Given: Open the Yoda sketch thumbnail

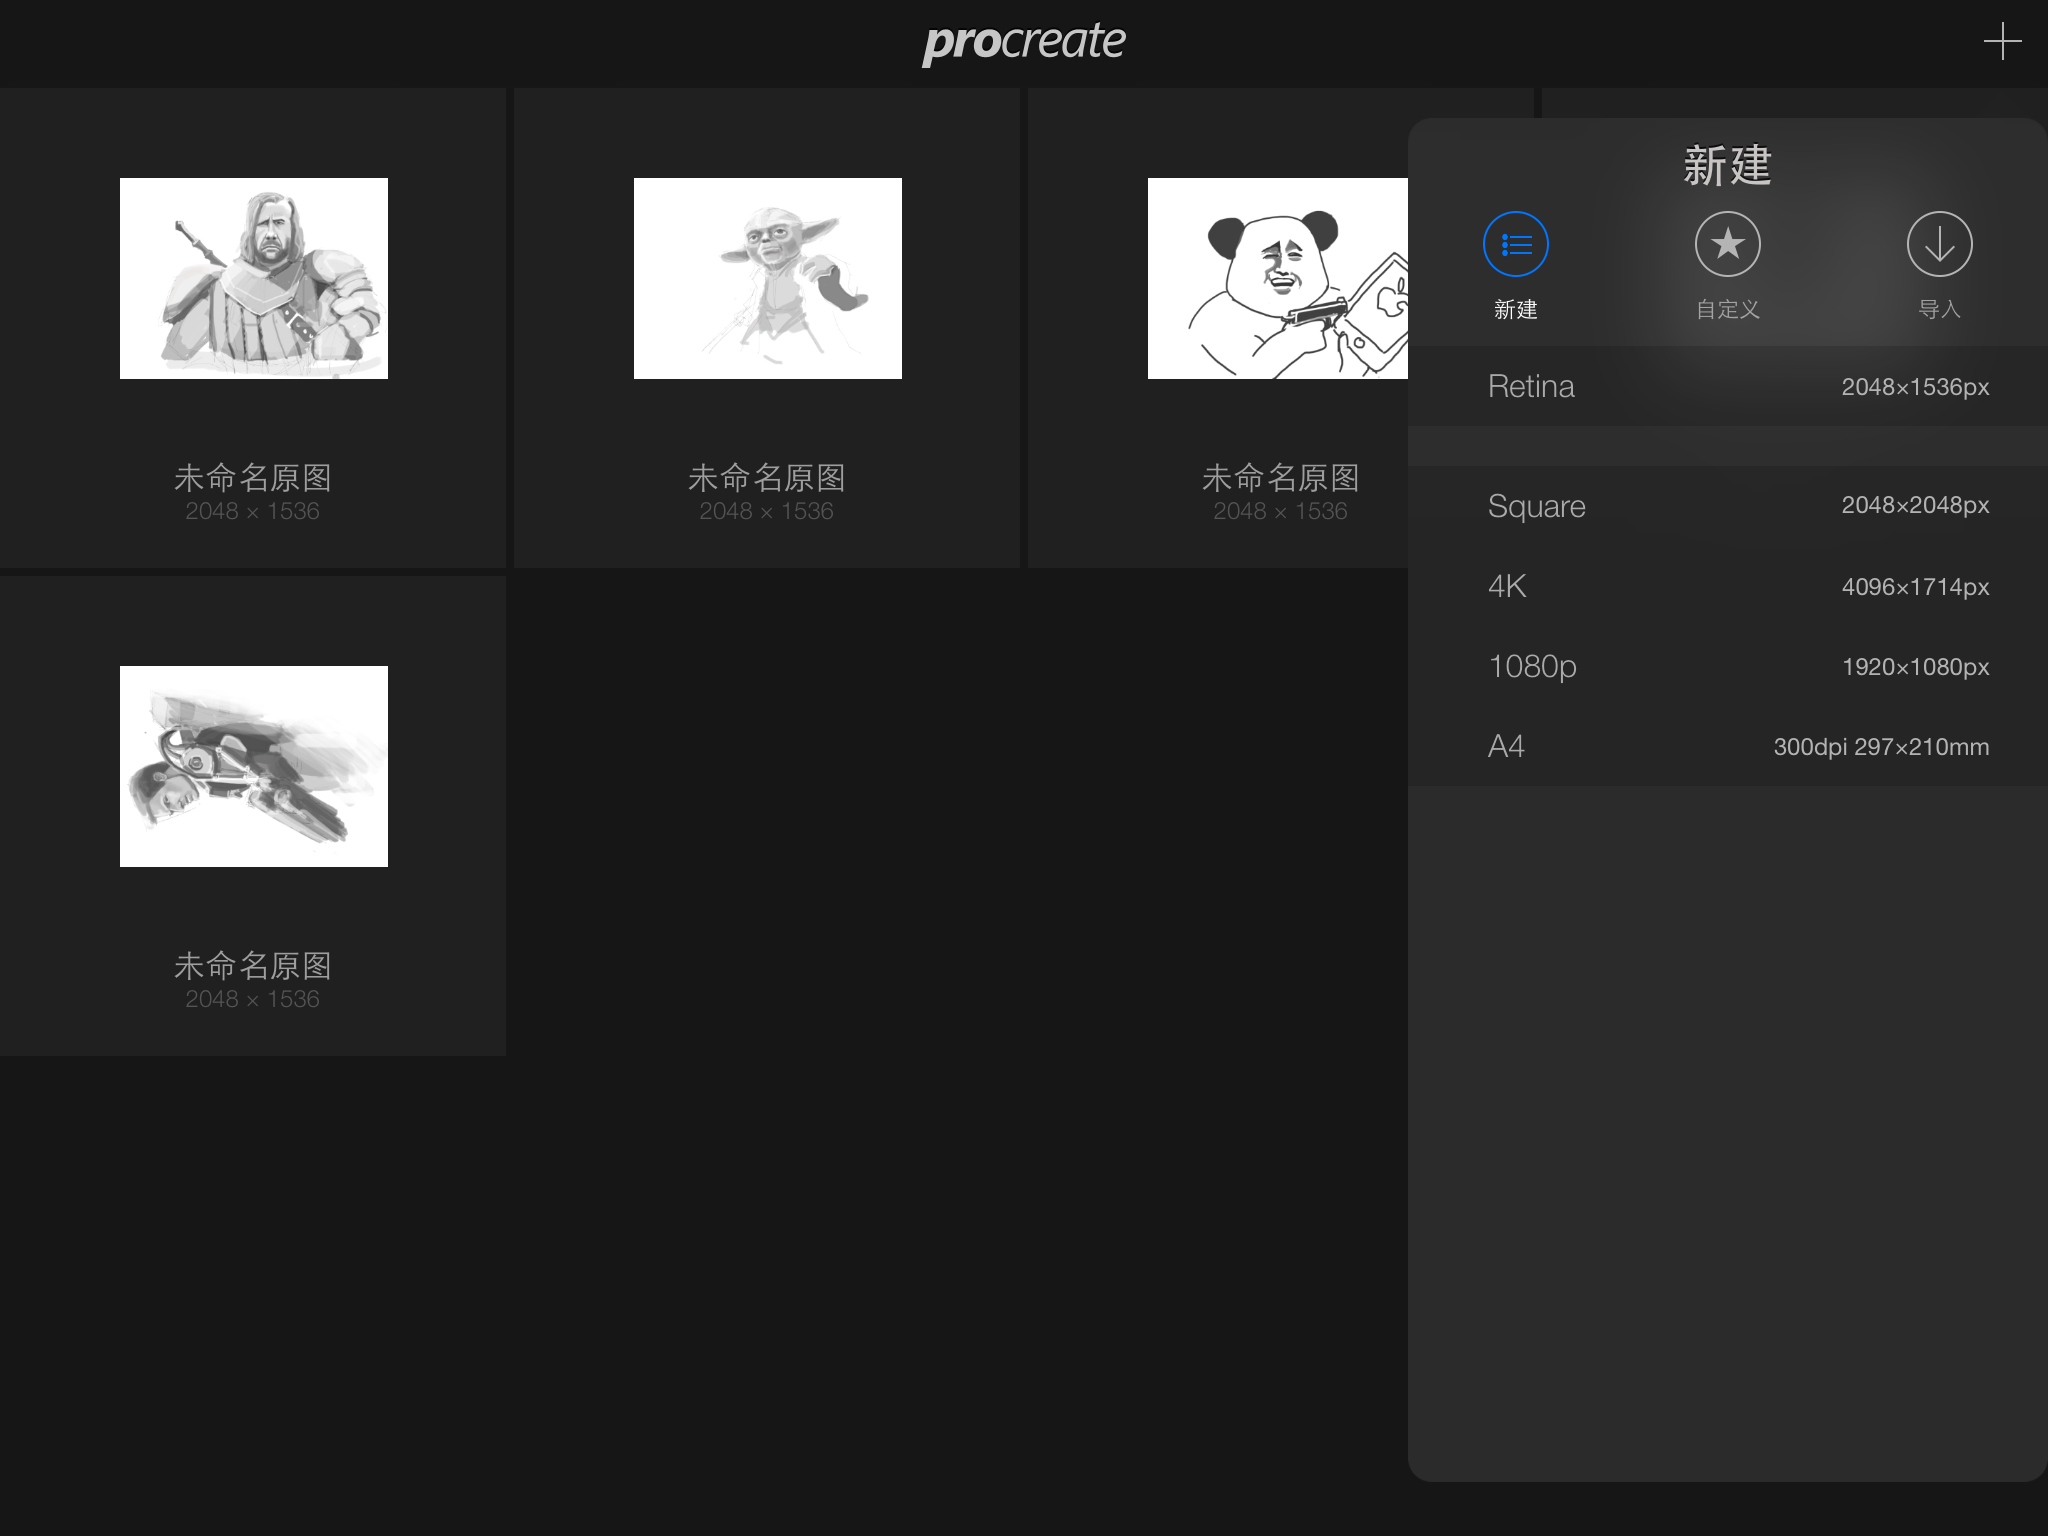Looking at the screenshot, I should tap(768, 278).
